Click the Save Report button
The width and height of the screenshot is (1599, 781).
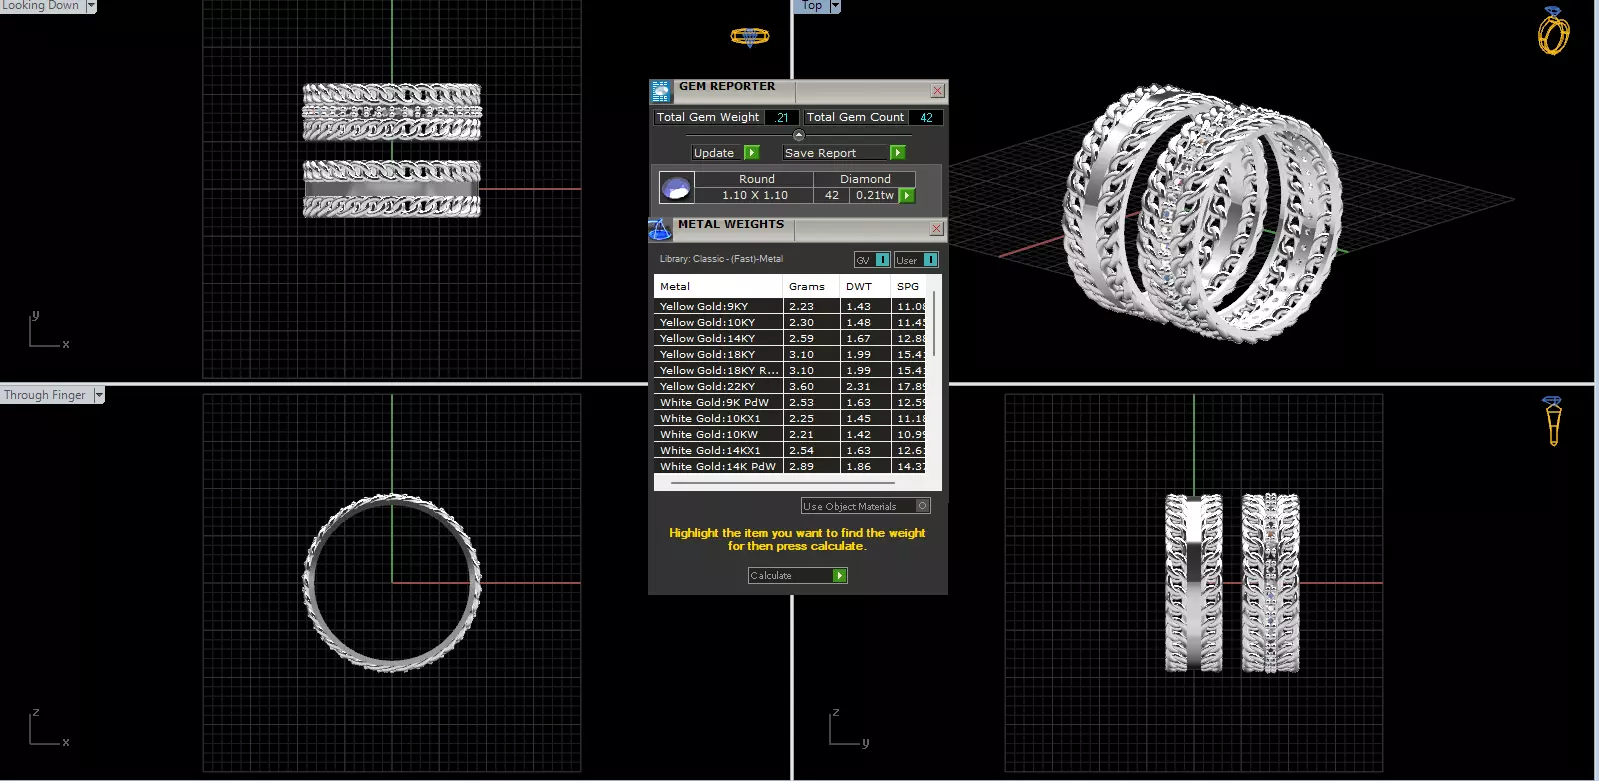[x=844, y=153]
